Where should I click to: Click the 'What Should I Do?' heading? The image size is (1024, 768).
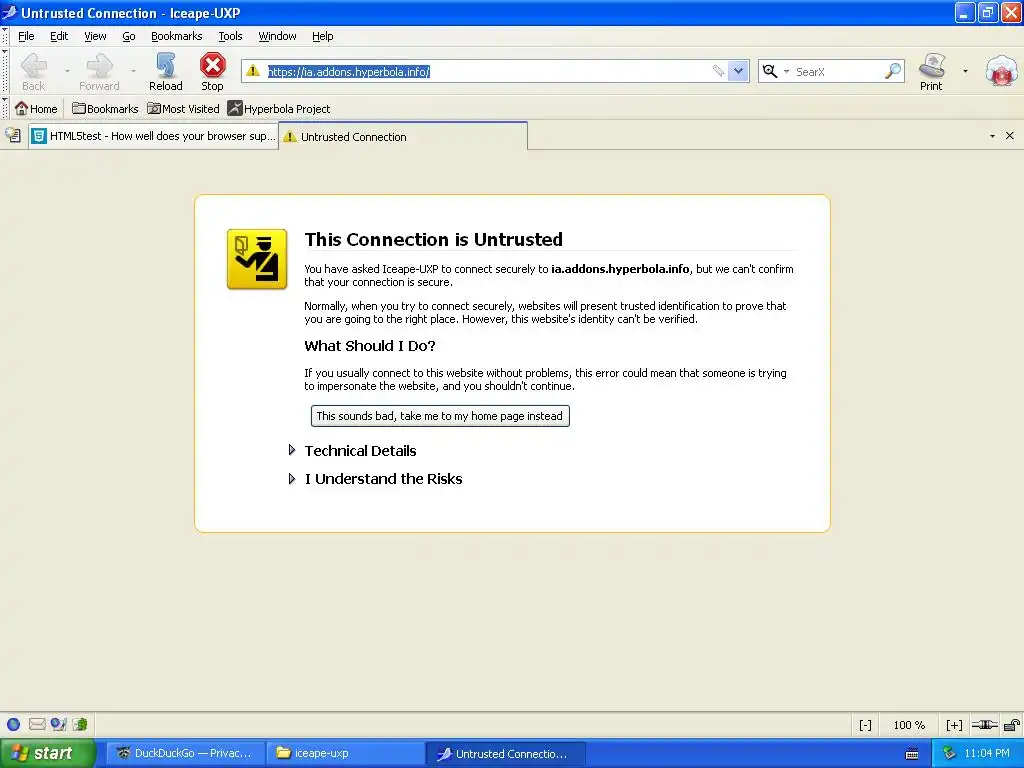(370, 346)
